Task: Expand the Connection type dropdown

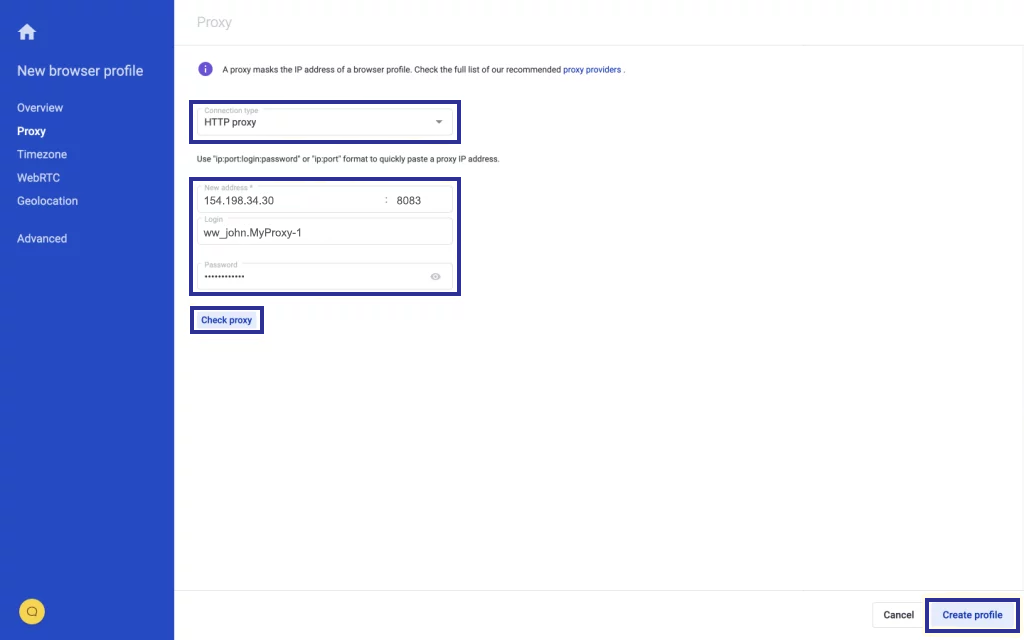Action: pyautogui.click(x=438, y=122)
